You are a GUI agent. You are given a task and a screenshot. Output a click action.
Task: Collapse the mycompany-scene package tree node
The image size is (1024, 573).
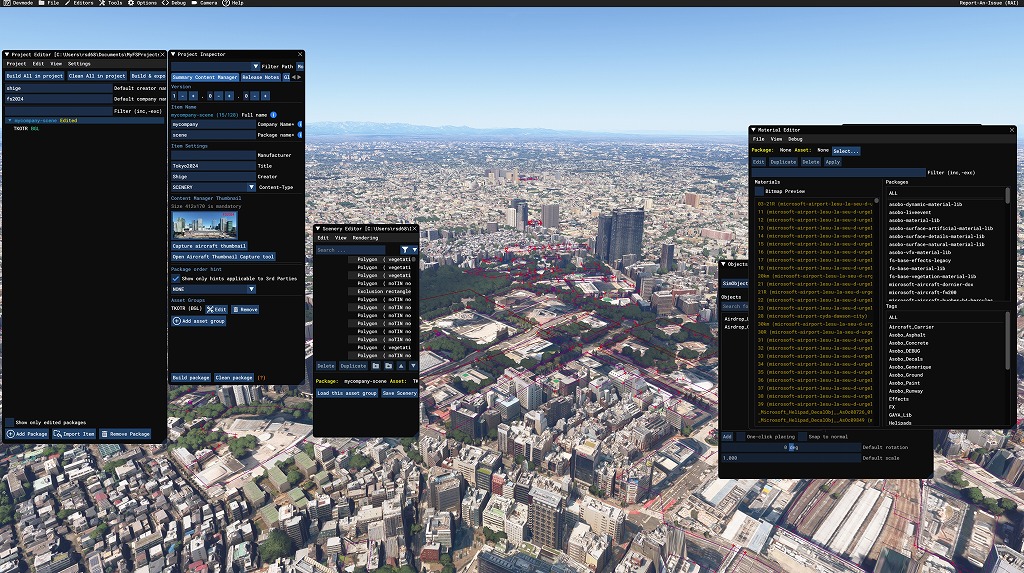coord(9,121)
